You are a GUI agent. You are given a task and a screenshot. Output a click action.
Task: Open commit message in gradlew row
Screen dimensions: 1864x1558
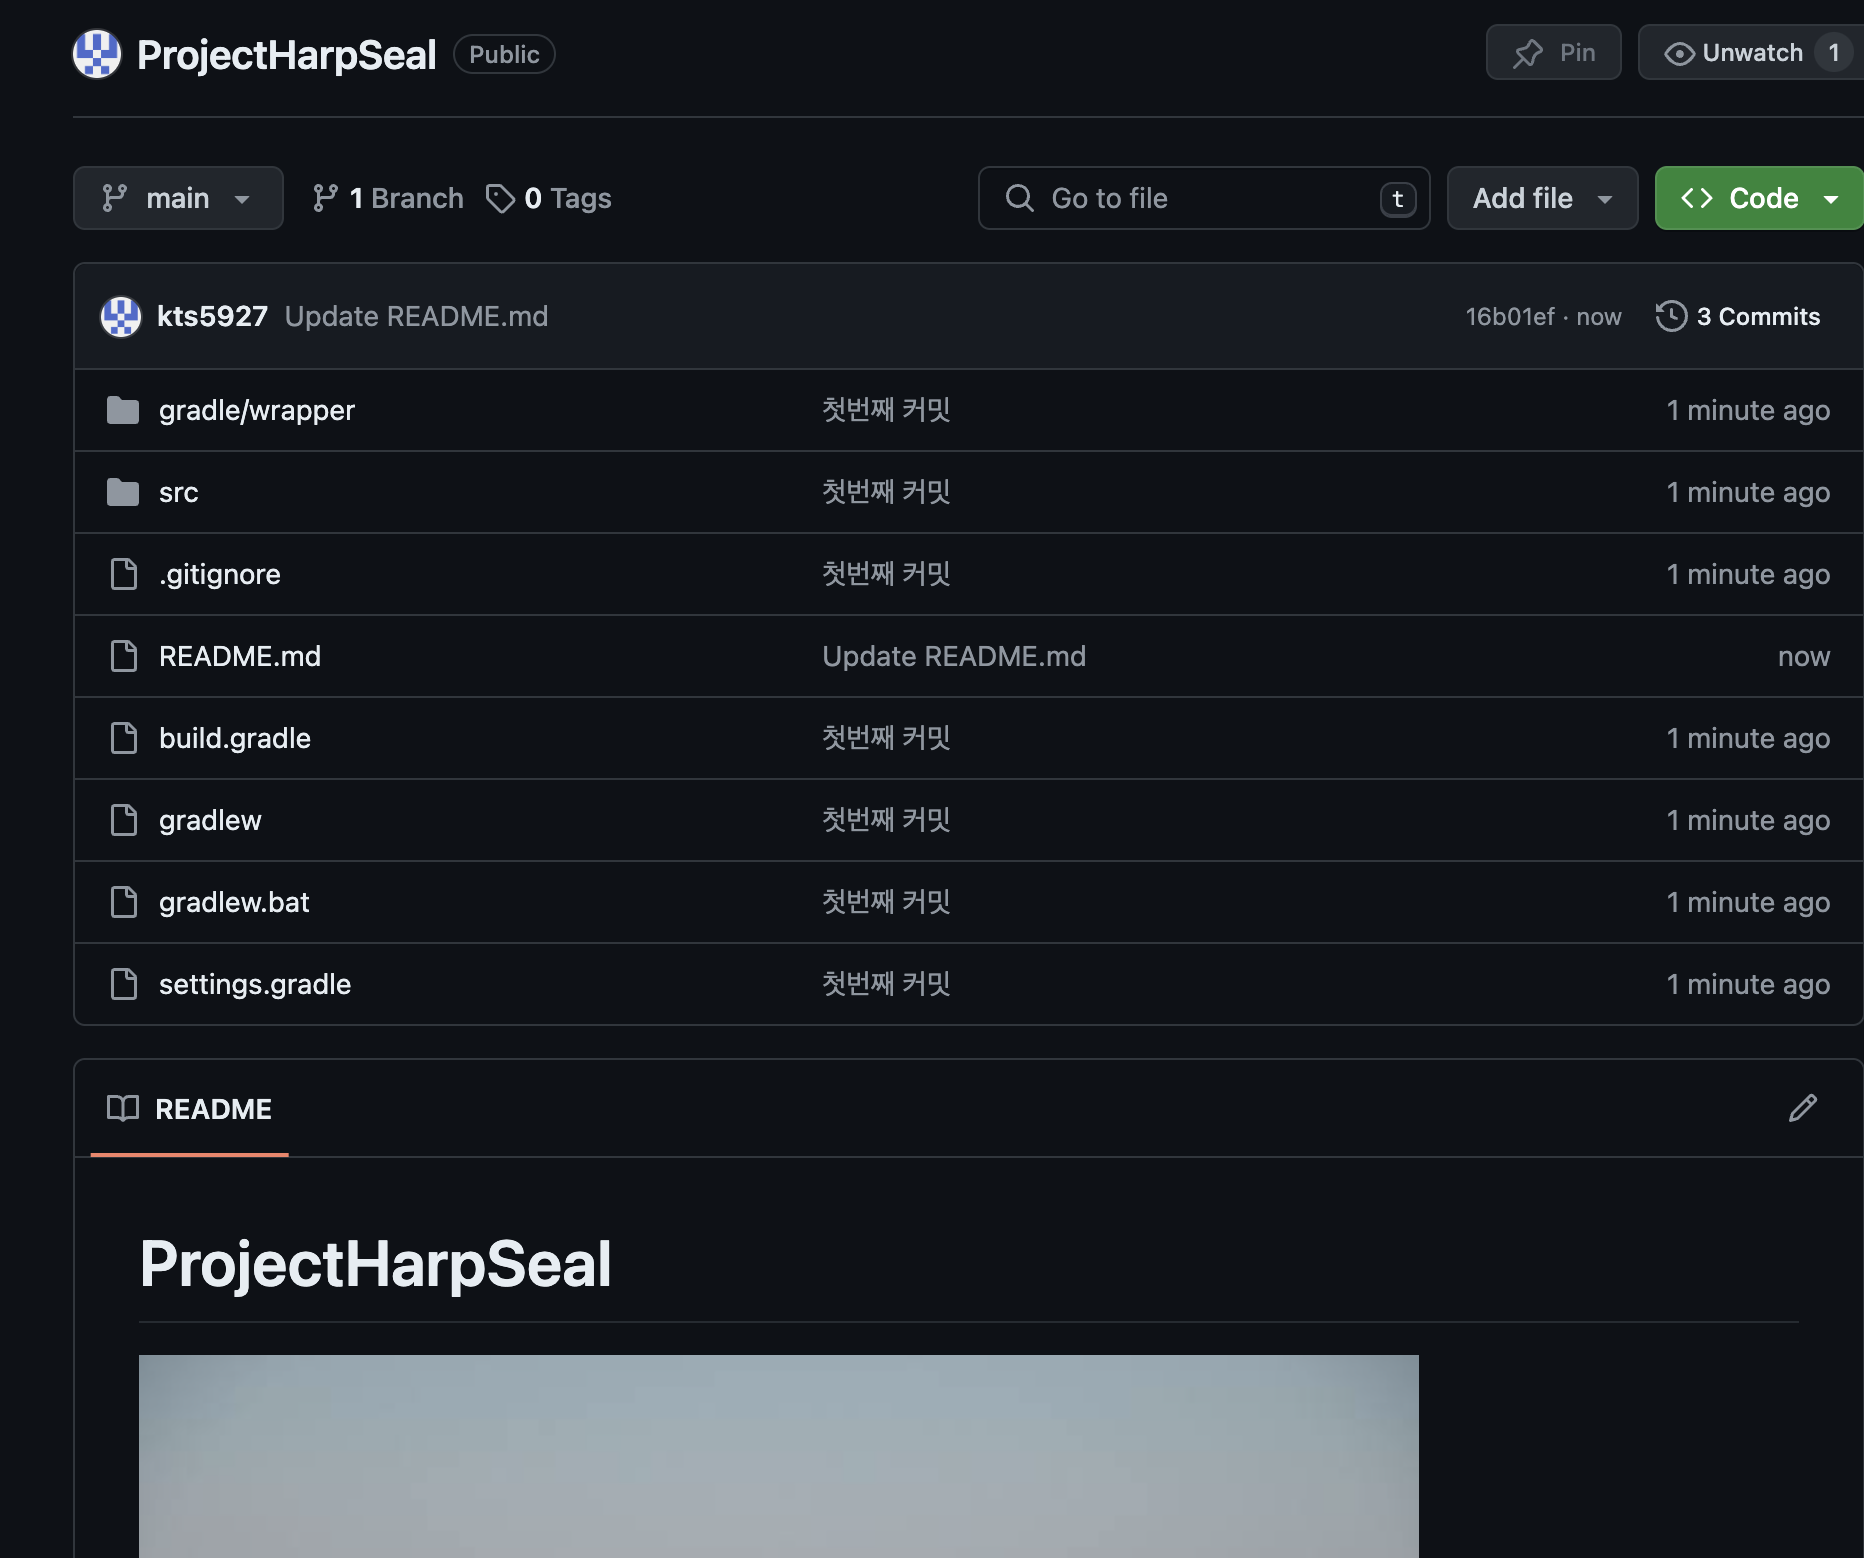(886, 820)
